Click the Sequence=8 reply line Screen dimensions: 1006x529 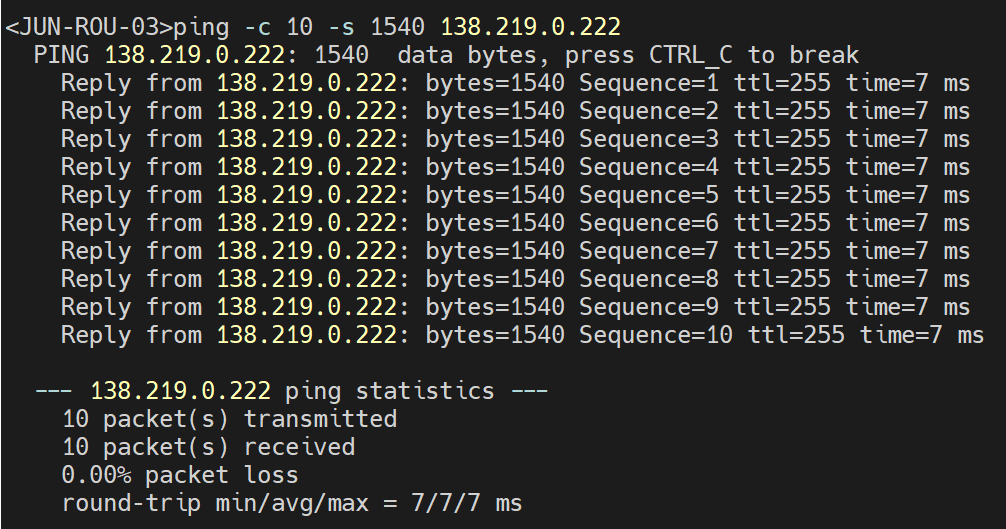click(x=515, y=278)
